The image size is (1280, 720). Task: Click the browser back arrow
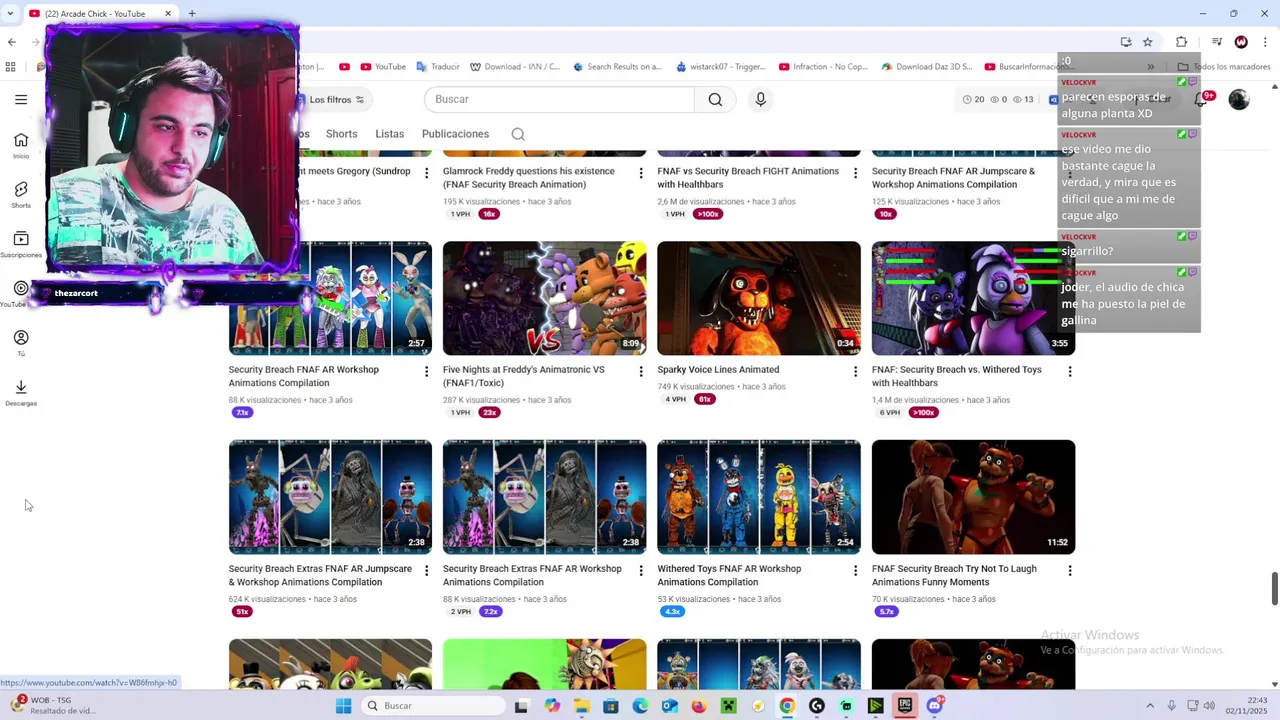[12, 42]
